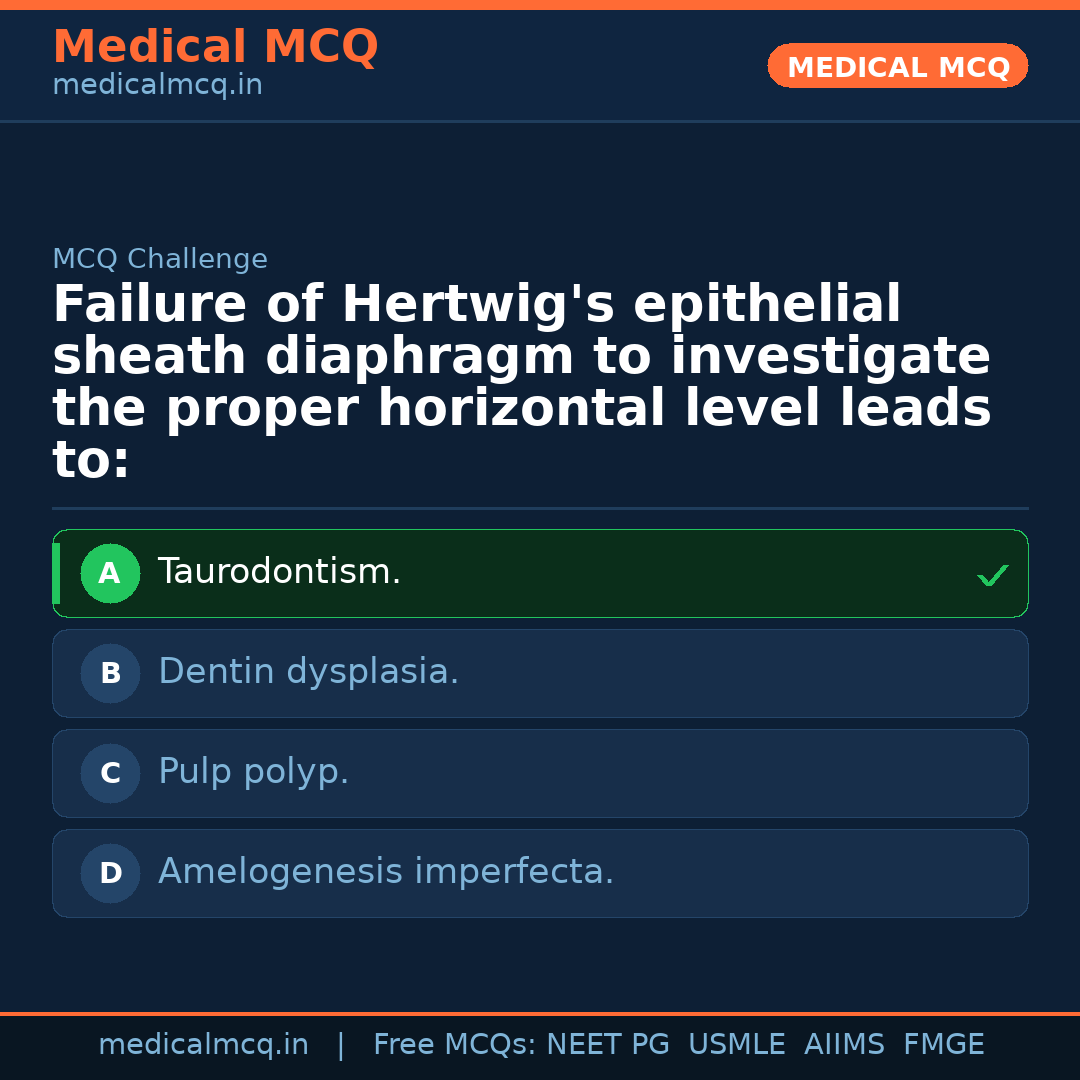Choose the Pulp polyp option
The image size is (1080, 1080).
253,772
